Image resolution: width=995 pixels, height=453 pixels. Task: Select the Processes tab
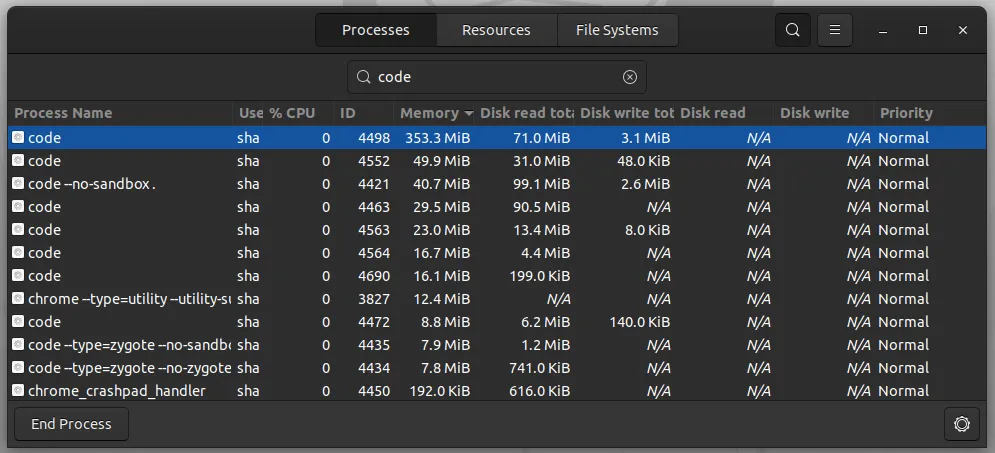(376, 30)
